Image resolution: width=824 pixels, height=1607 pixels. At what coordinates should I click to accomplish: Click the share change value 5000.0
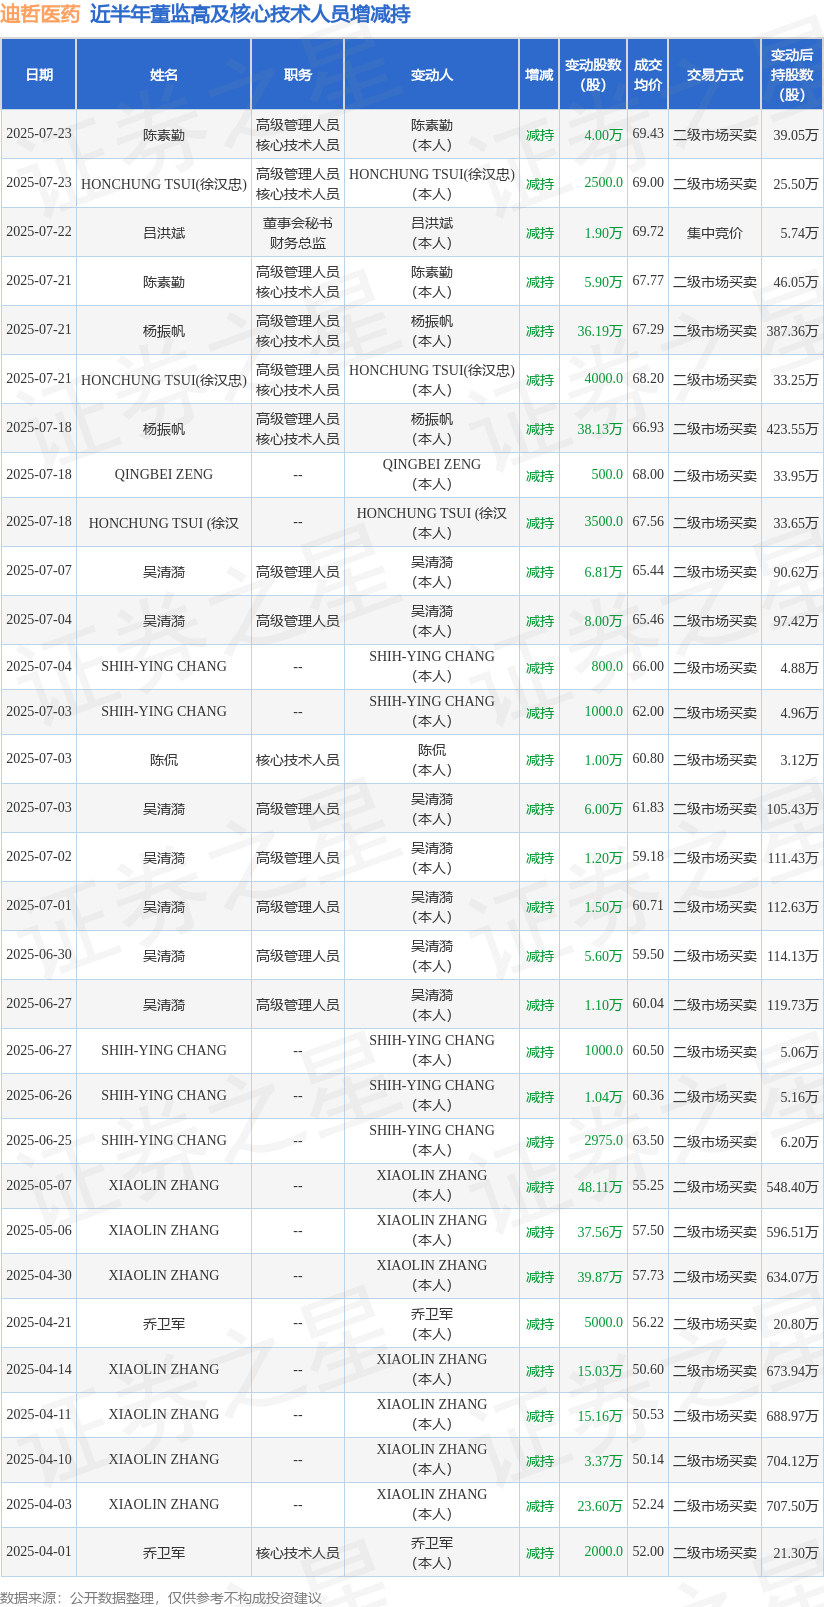pos(604,1323)
